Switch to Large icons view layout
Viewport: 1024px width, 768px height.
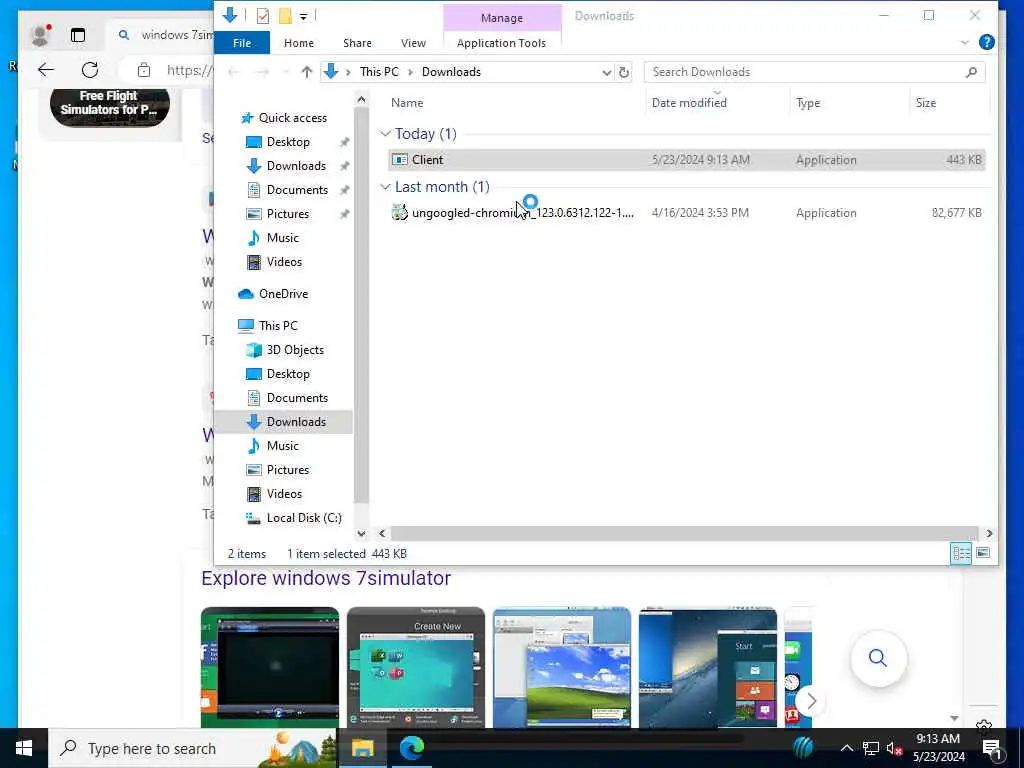pyautogui.click(x=983, y=554)
